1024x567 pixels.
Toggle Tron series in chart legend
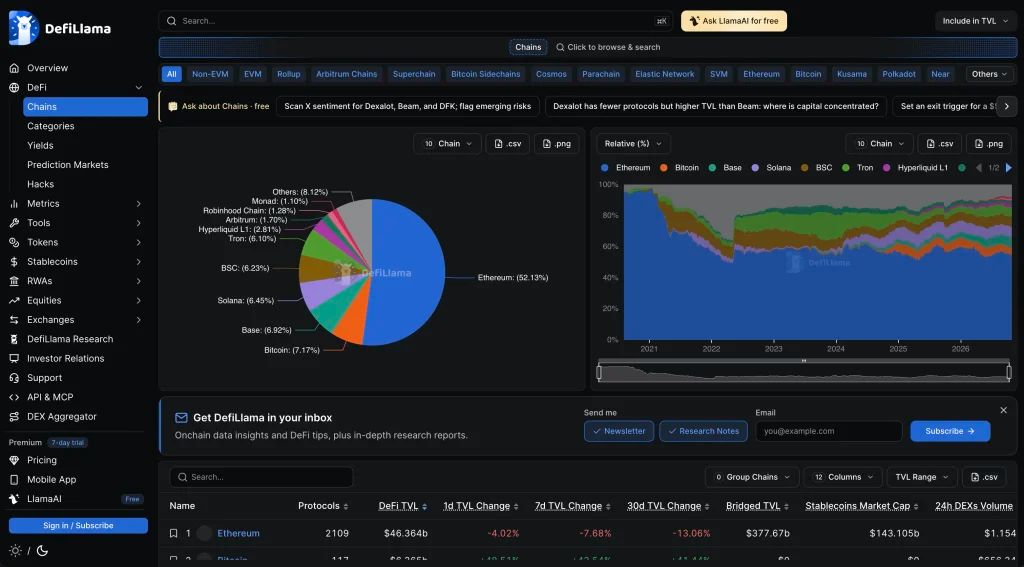857,168
